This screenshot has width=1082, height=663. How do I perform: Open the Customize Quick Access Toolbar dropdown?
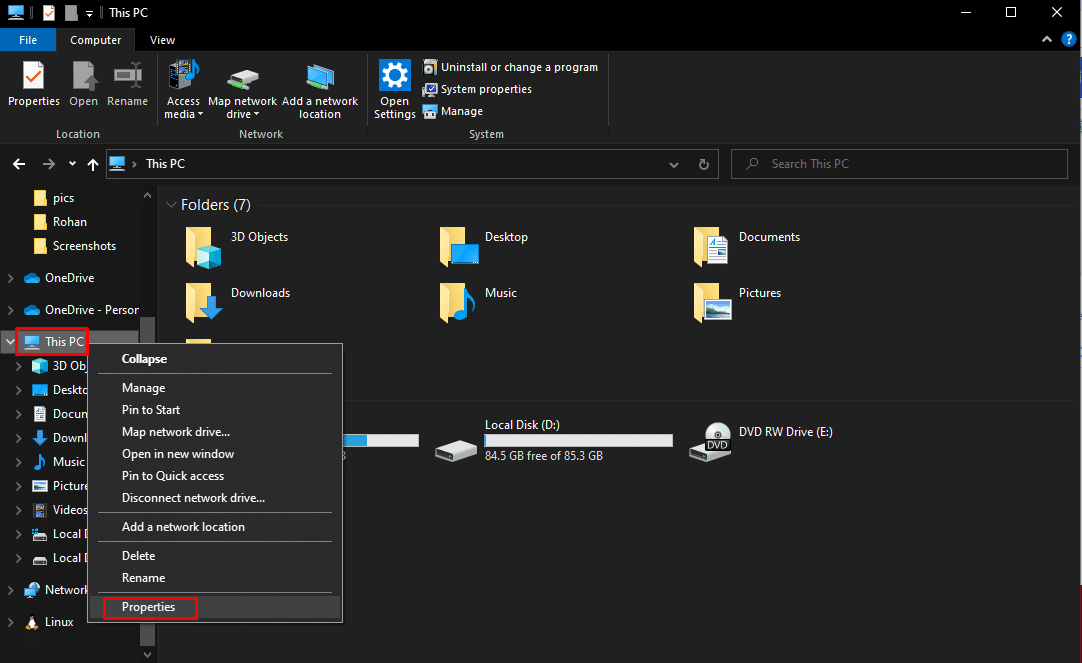click(89, 13)
